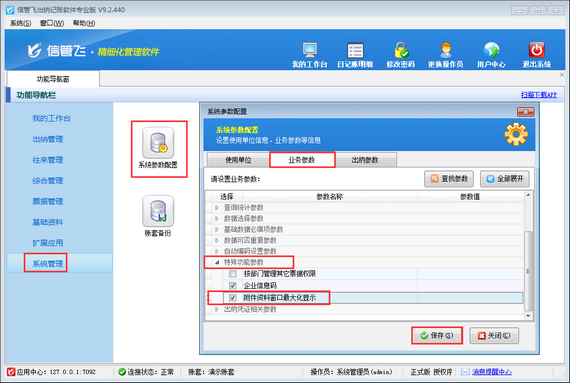Open 日记账明细 toolbar icon
Viewport: 570px width, 383px height.
355,51
